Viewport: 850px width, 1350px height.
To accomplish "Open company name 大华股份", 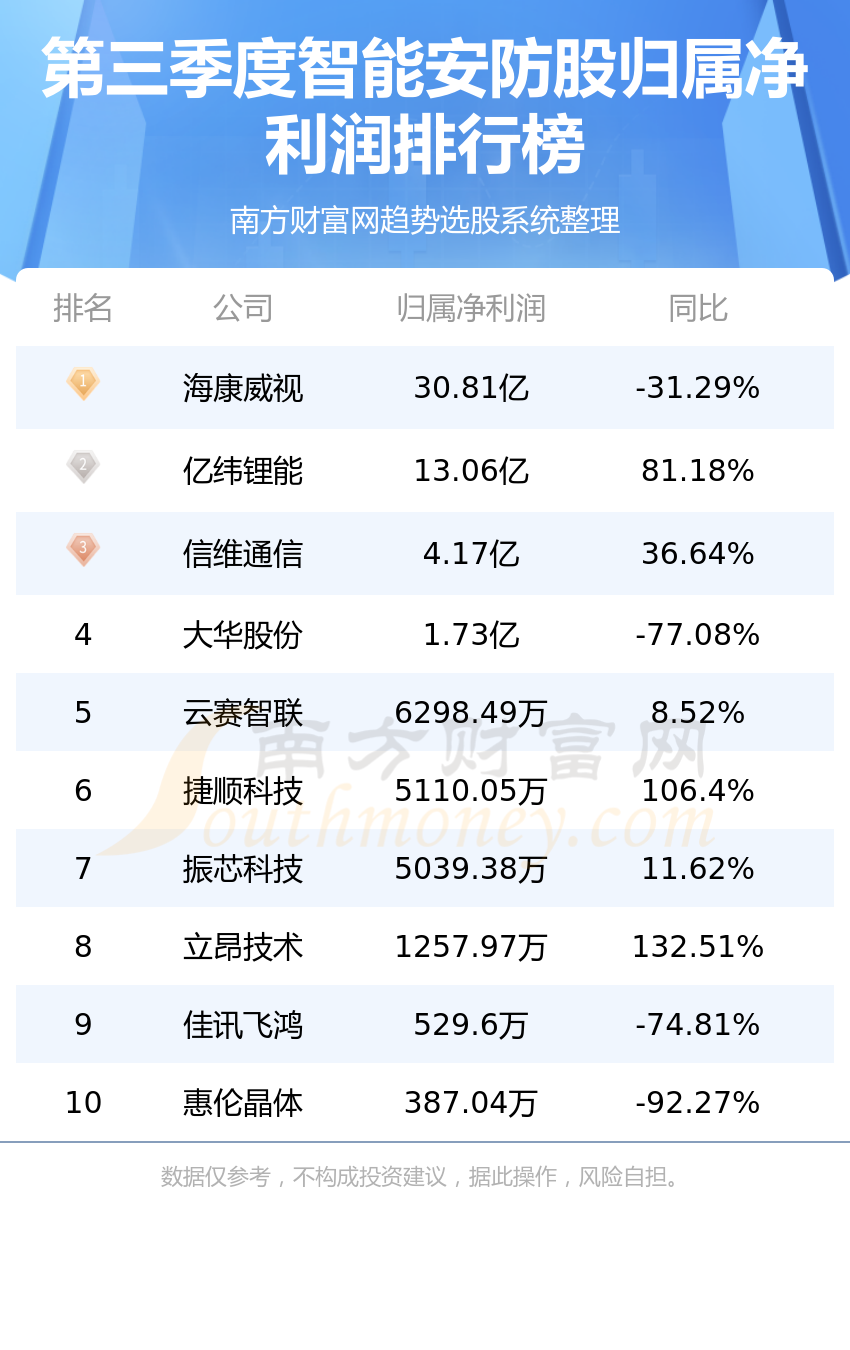I will (243, 634).
